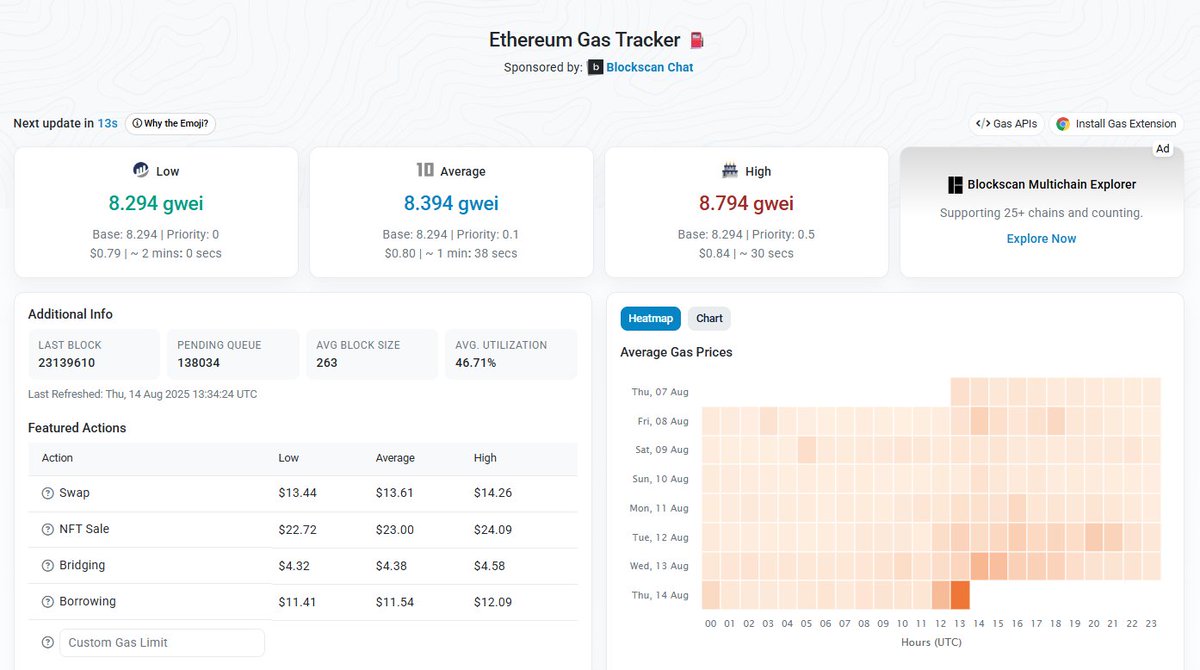Click the code icon beside Gas APIs
The width and height of the screenshot is (1200, 670).
981,123
